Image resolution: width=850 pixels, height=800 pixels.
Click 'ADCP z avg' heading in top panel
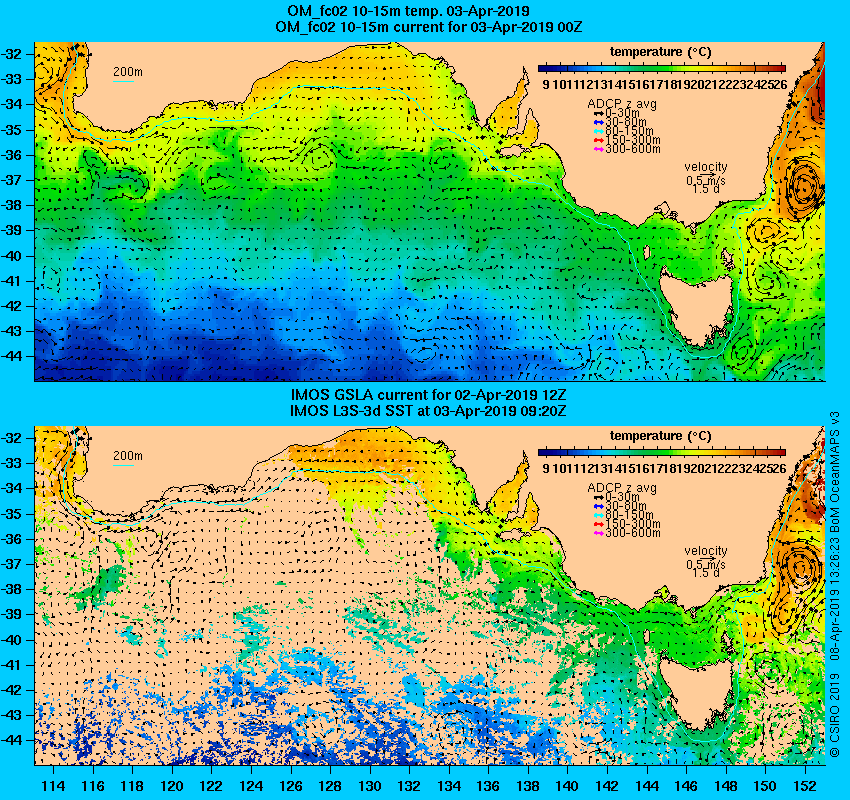coord(622,104)
